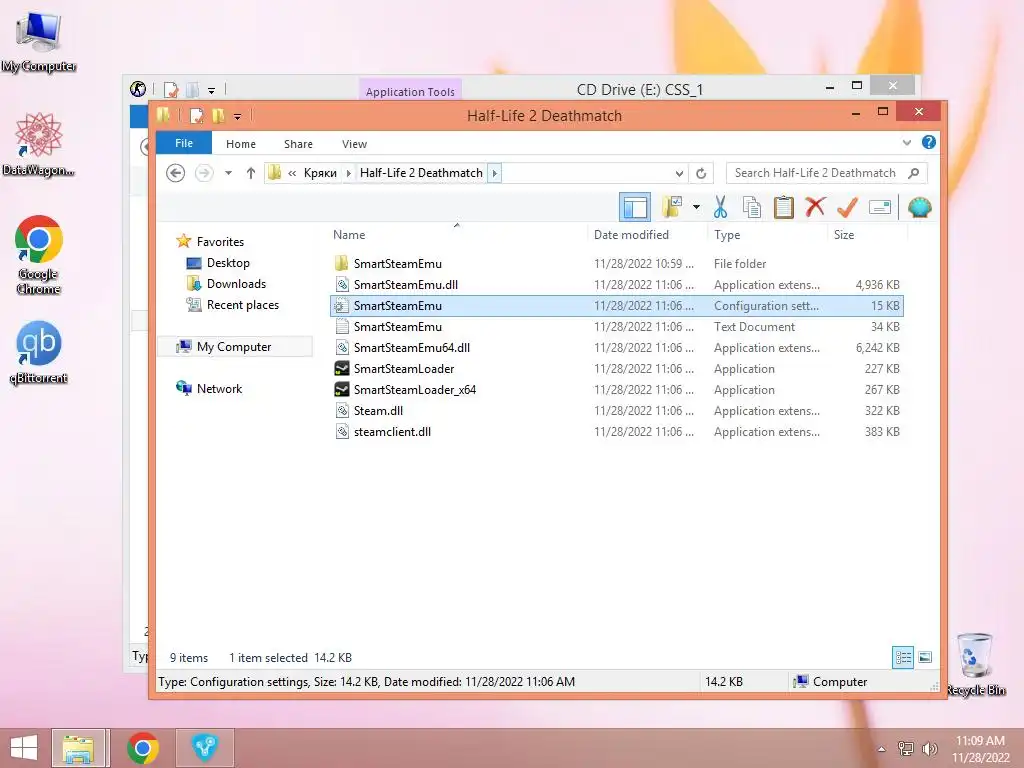Open Customize Quick Access Toolbar dropdown
The height and width of the screenshot is (768, 1024).
click(237, 117)
